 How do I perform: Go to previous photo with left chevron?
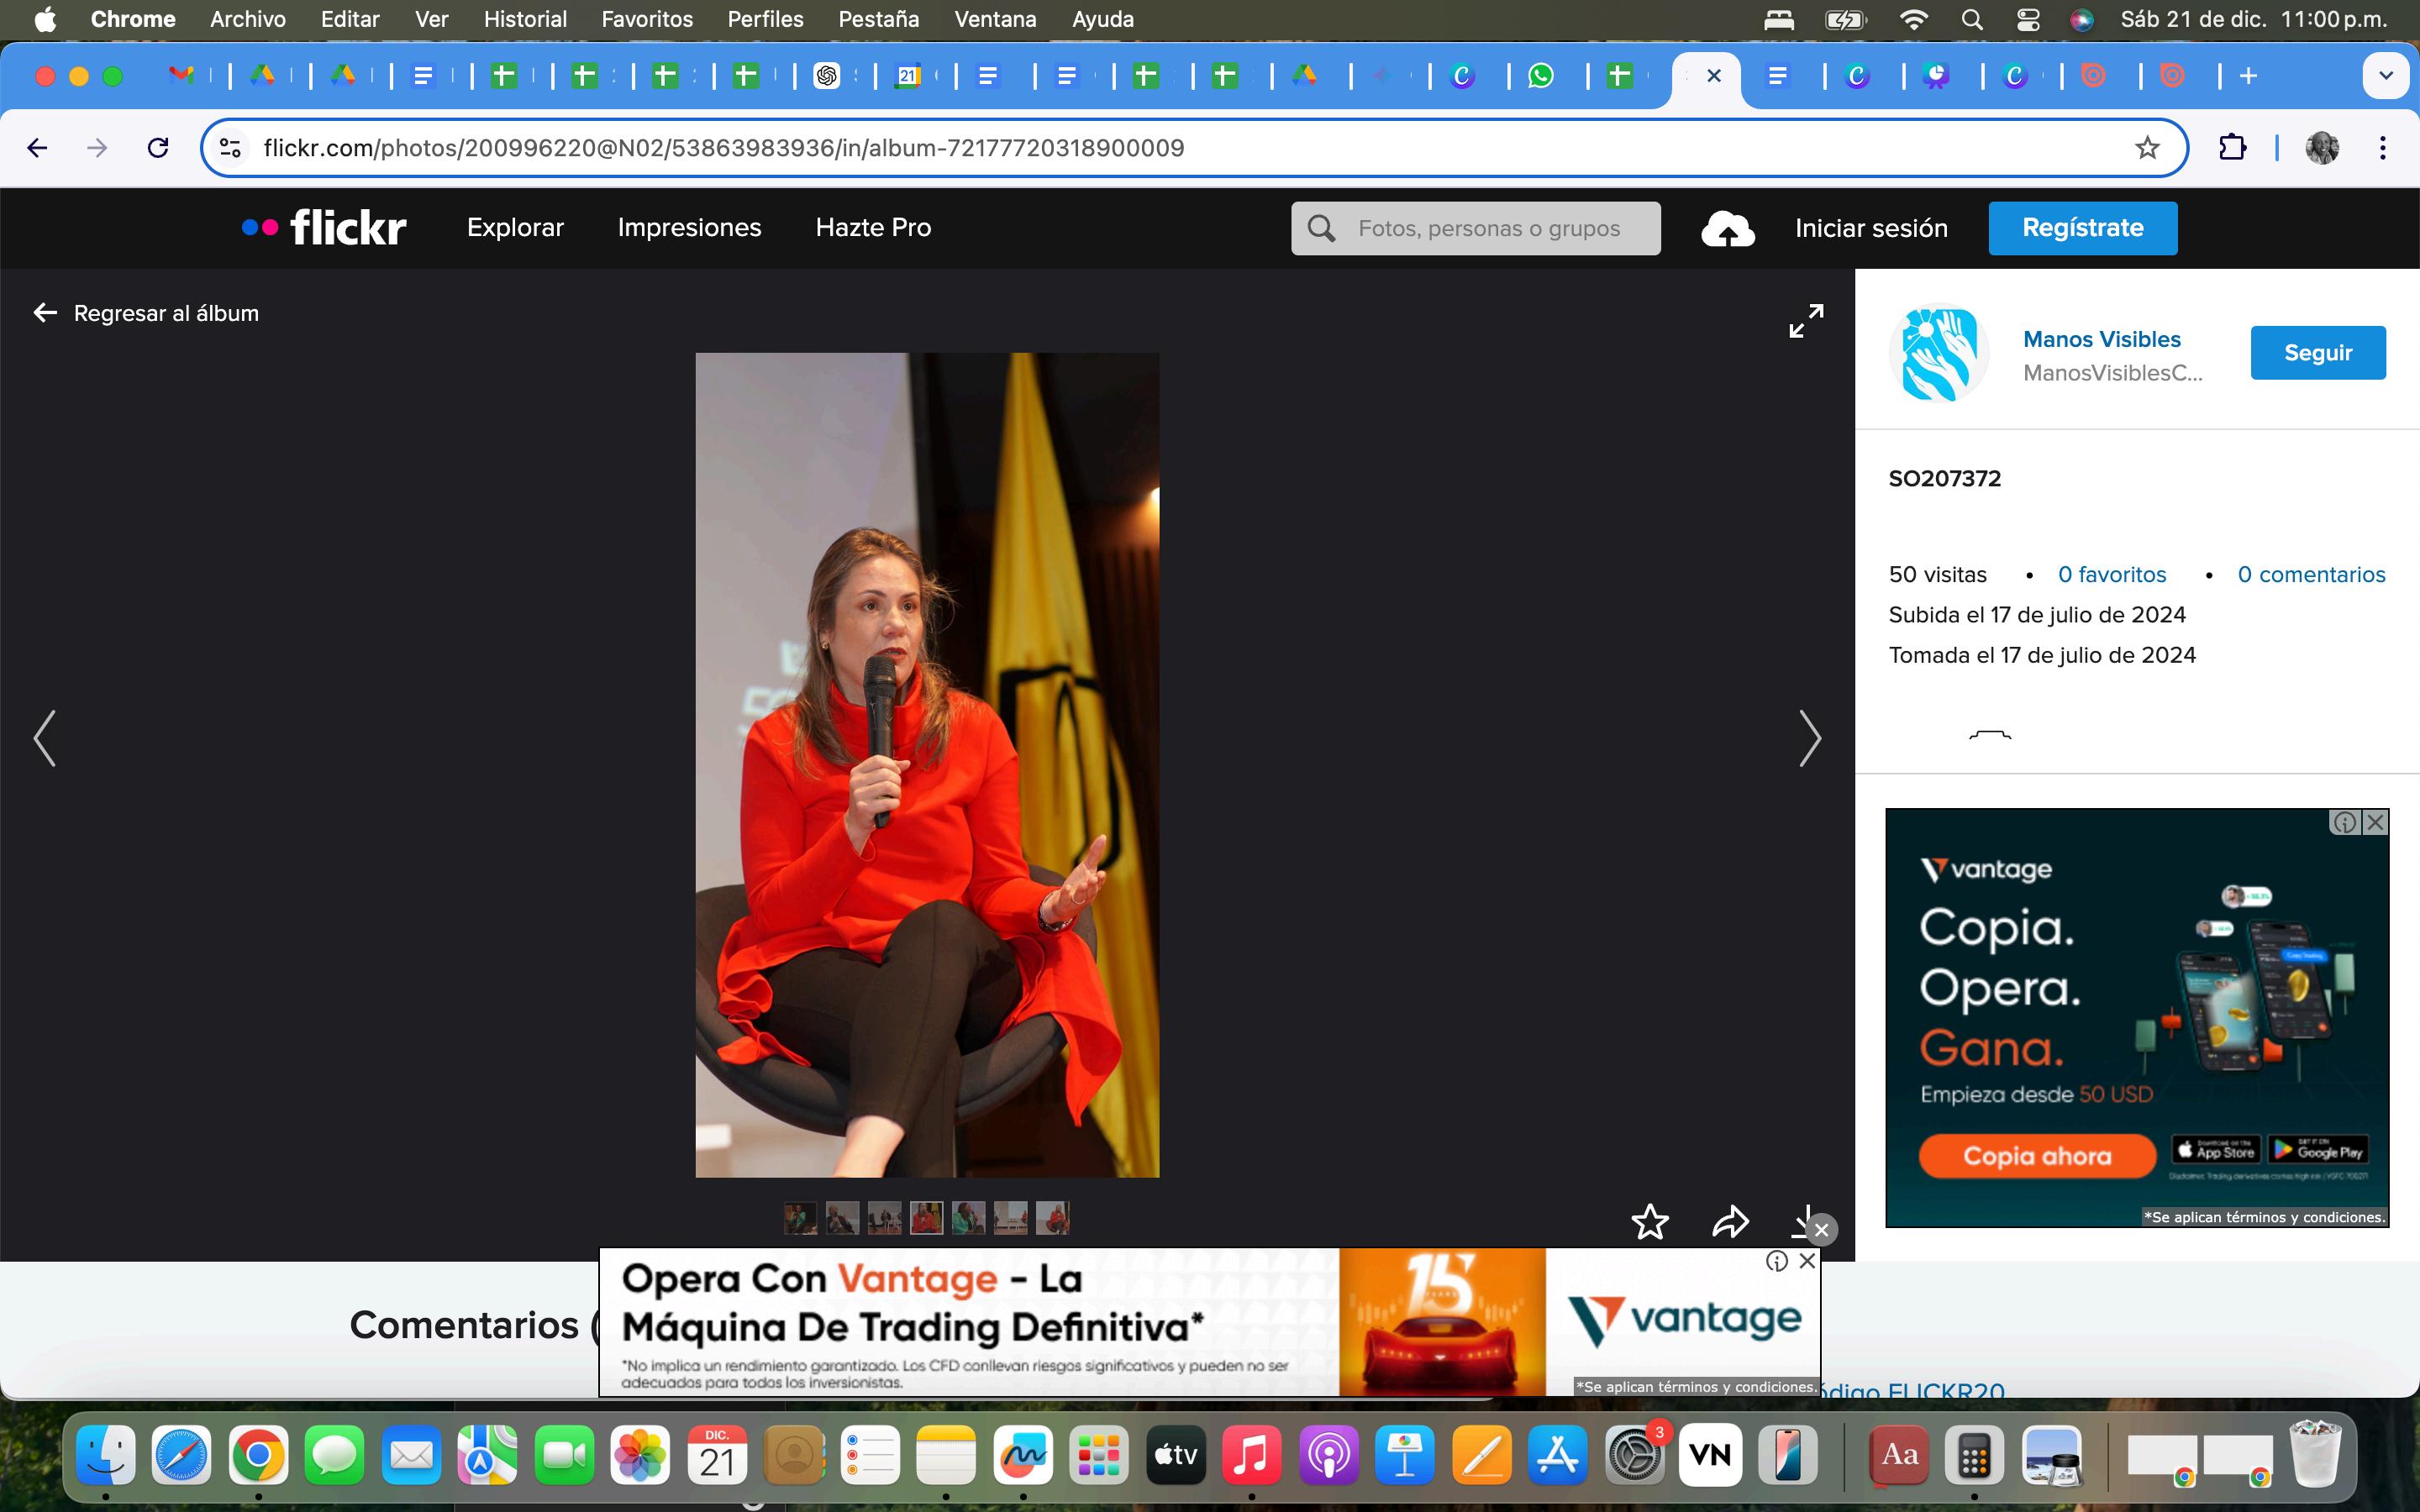point(45,738)
